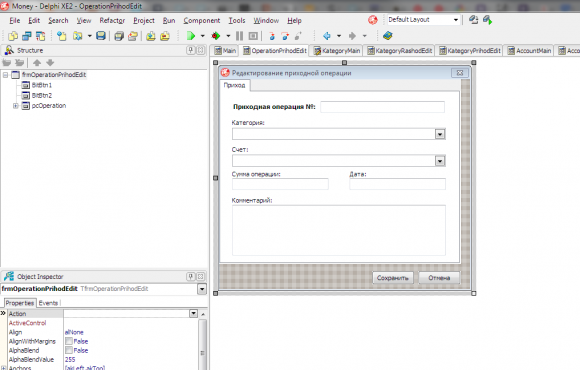Click the Pause toolbar icon
580x370 pixels.
click(239, 36)
